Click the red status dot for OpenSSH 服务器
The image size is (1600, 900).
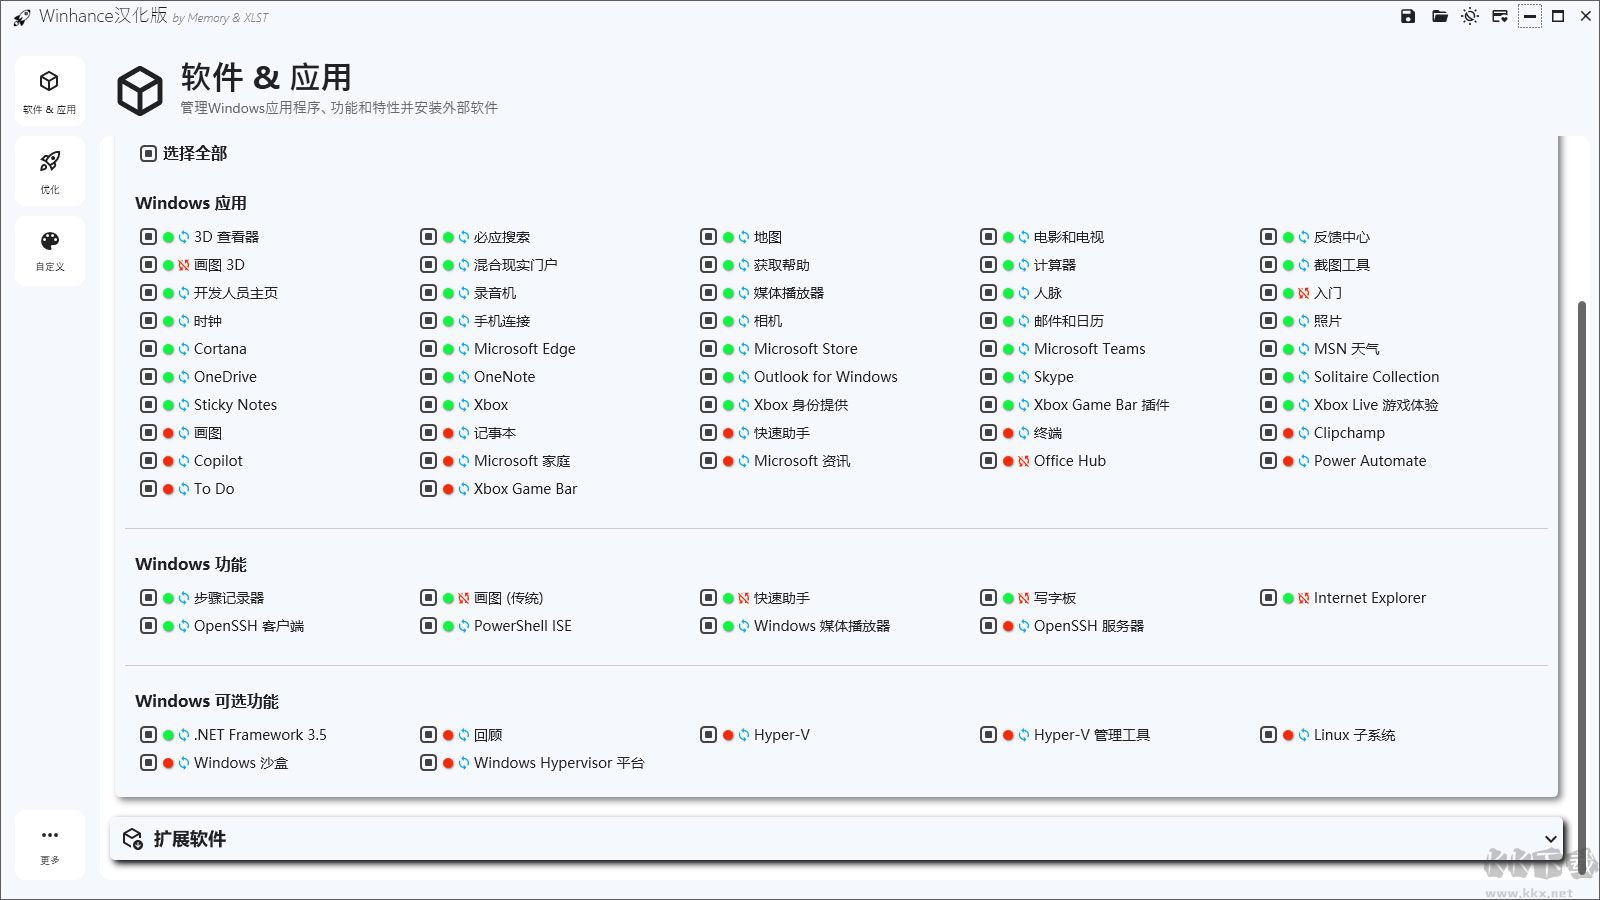coord(1008,626)
